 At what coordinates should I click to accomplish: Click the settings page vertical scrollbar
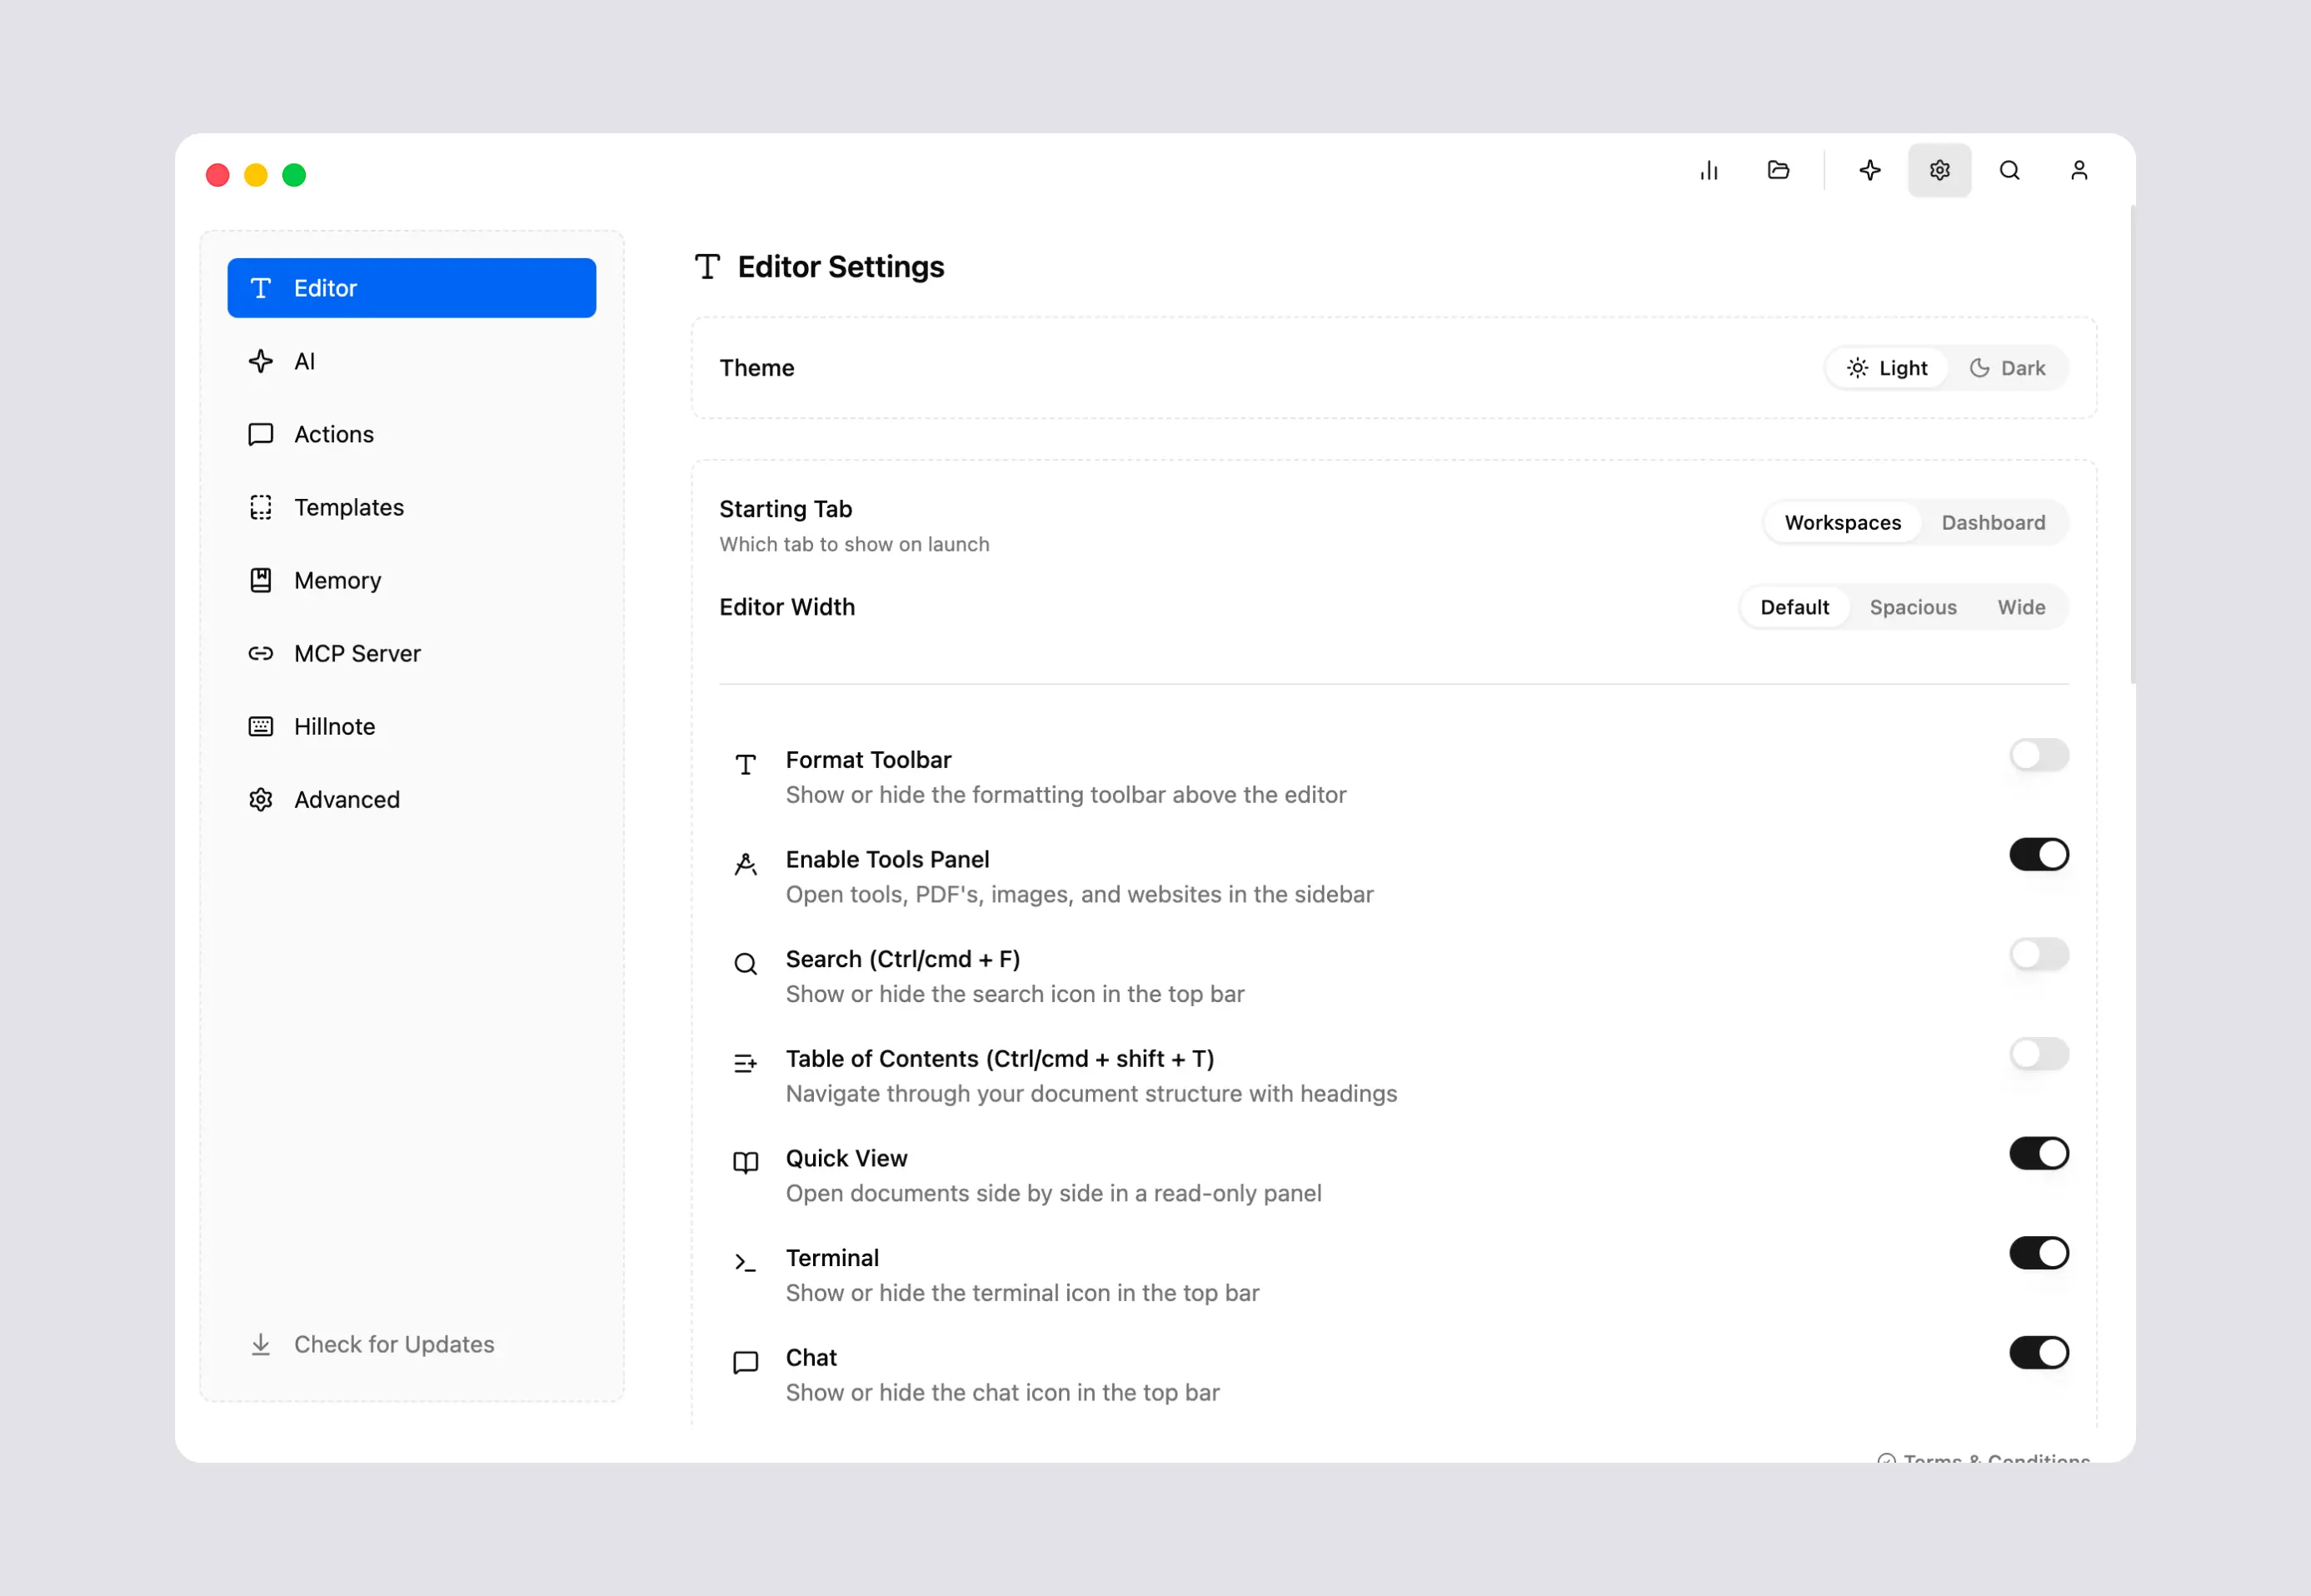(x=2133, y=445)
